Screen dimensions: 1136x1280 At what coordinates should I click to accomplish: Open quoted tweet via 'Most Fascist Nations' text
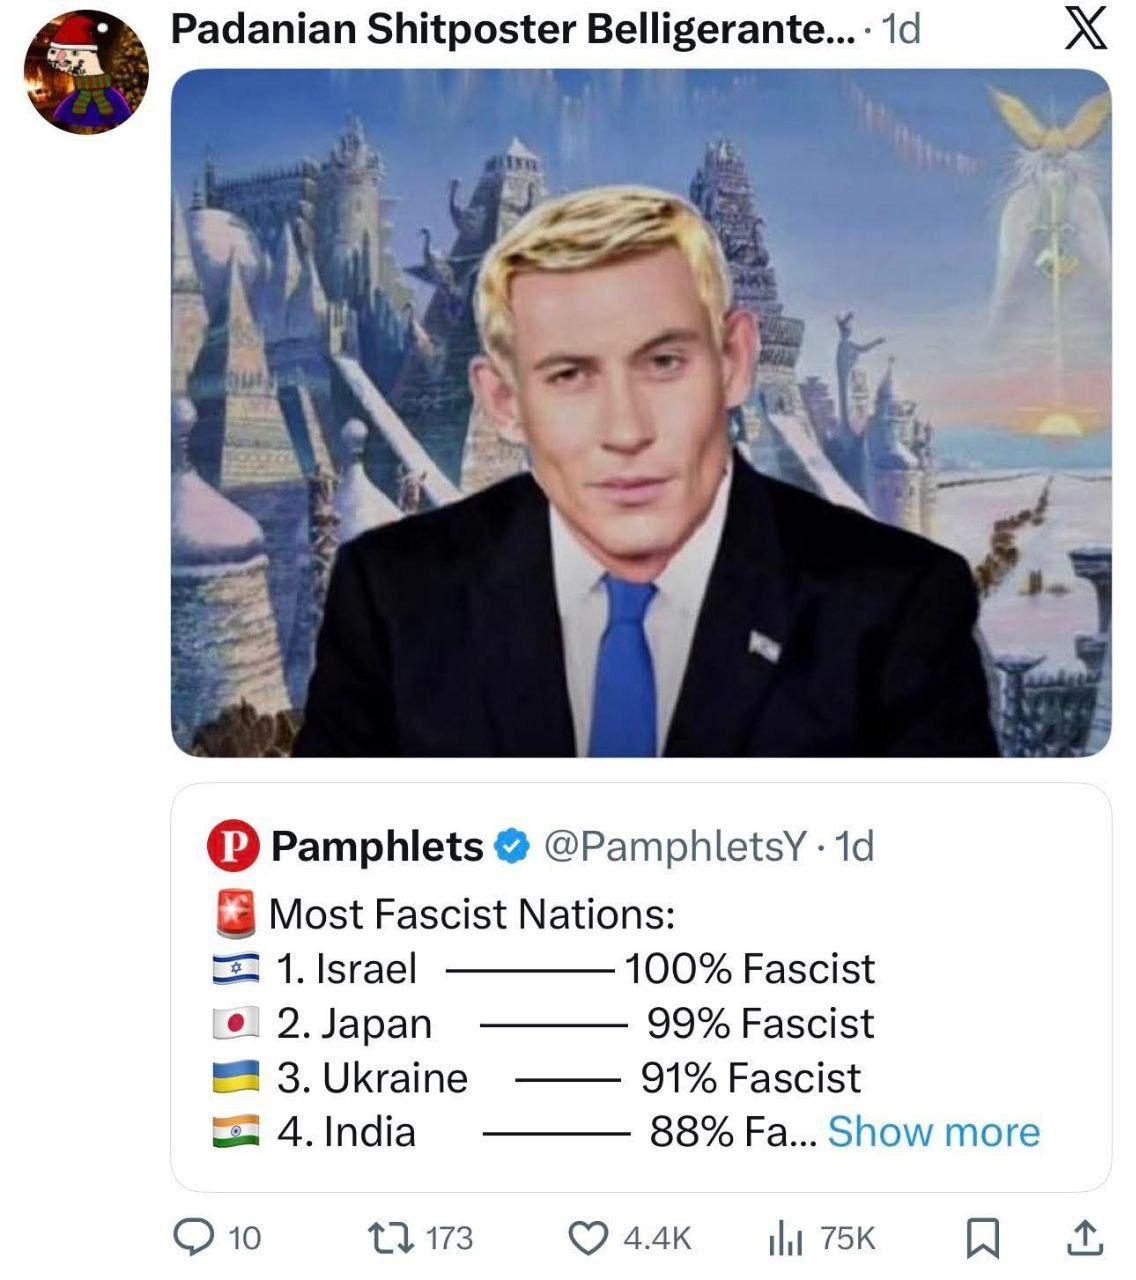(472, 914)
